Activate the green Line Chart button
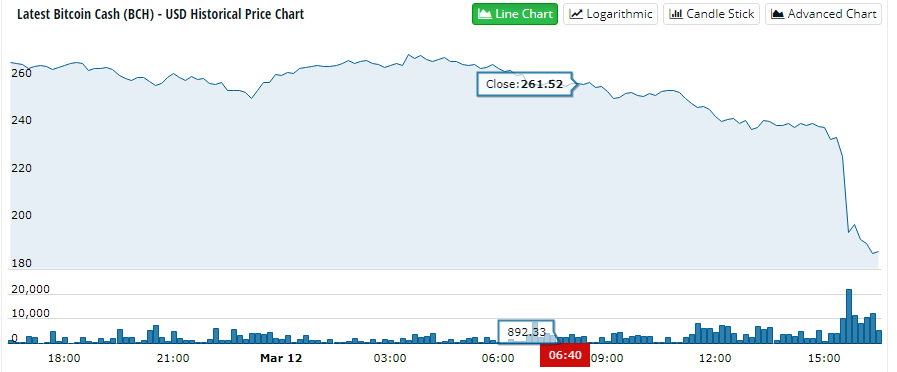The height and width of the screenshot is (372, 897). [x=515, y=14]
